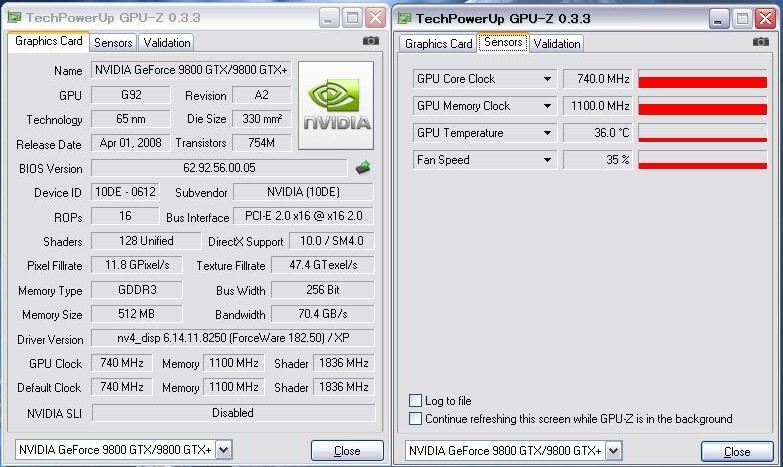Expand GPU selector dropdown in Sensors window
This screenshot has height=467, width=783.
tap(614, 451)
